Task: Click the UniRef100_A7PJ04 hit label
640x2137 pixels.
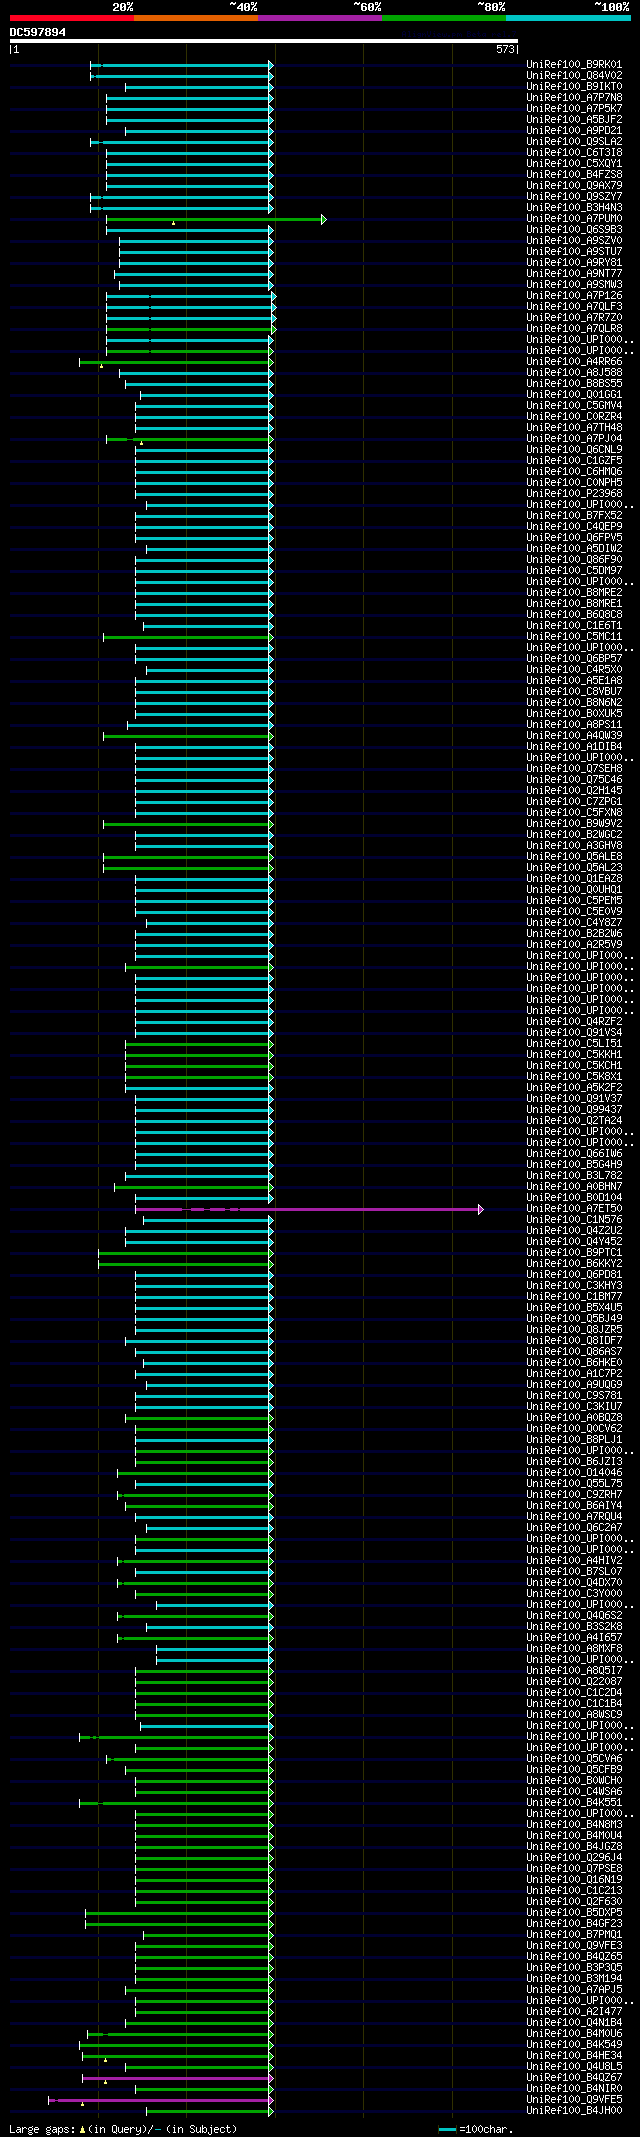Action: tap(574, 439)
